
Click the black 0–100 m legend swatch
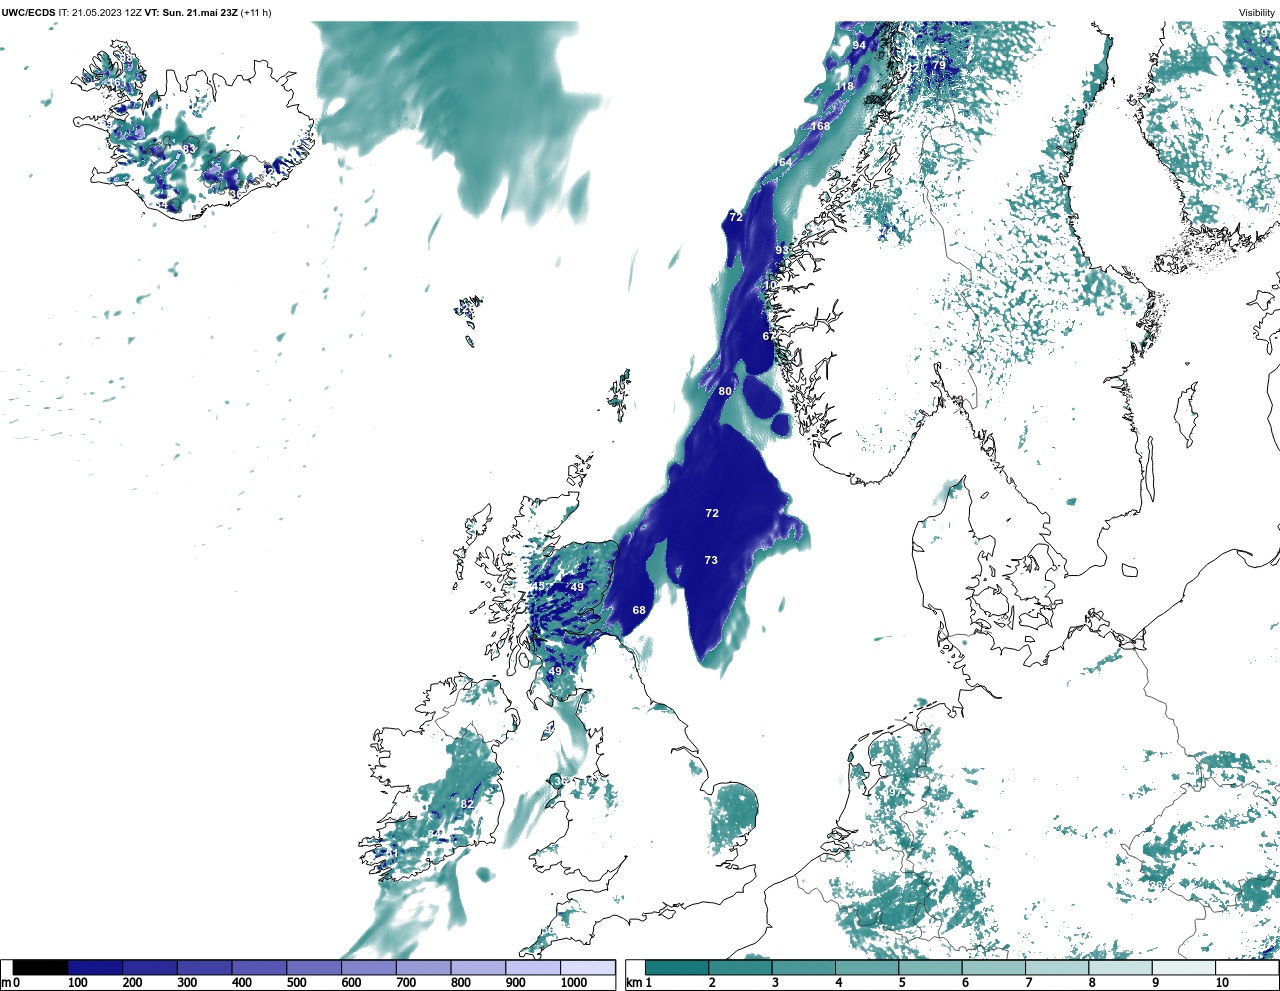40,968
